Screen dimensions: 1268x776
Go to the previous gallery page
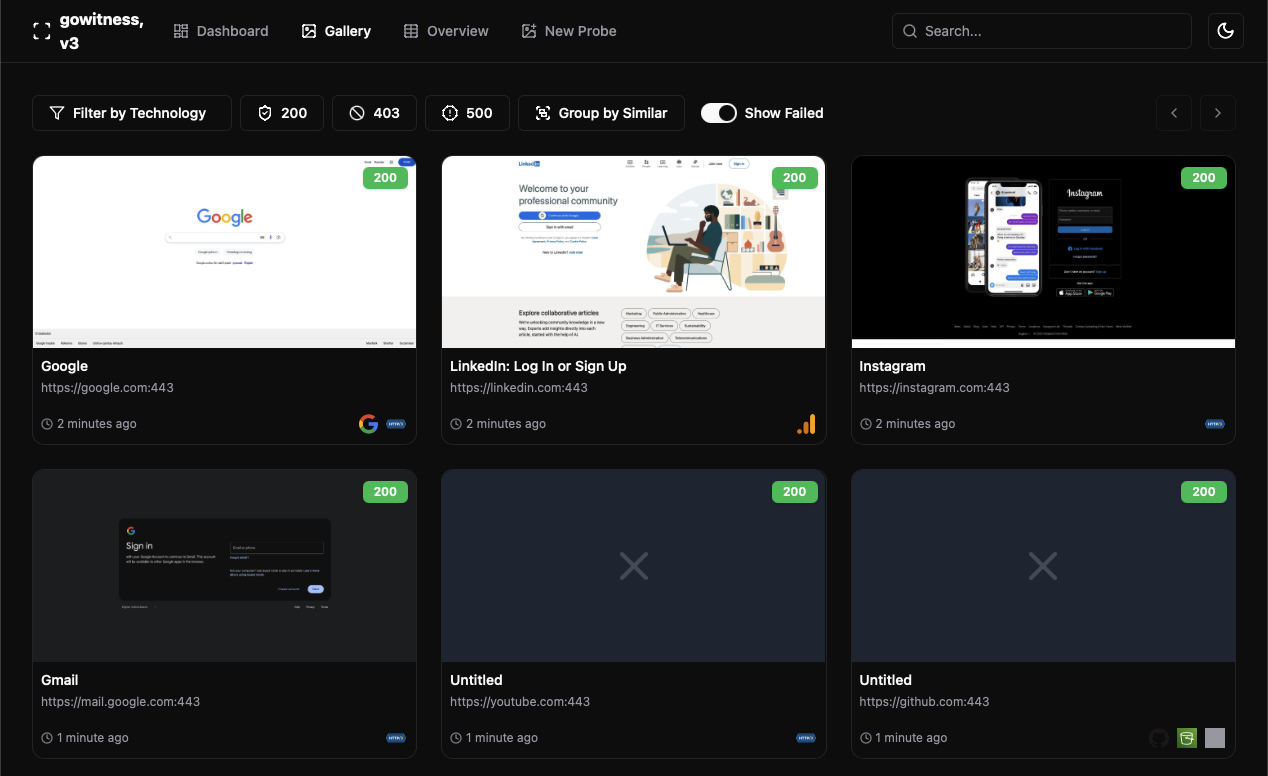pyautogui.click(x=1174, y=113)
